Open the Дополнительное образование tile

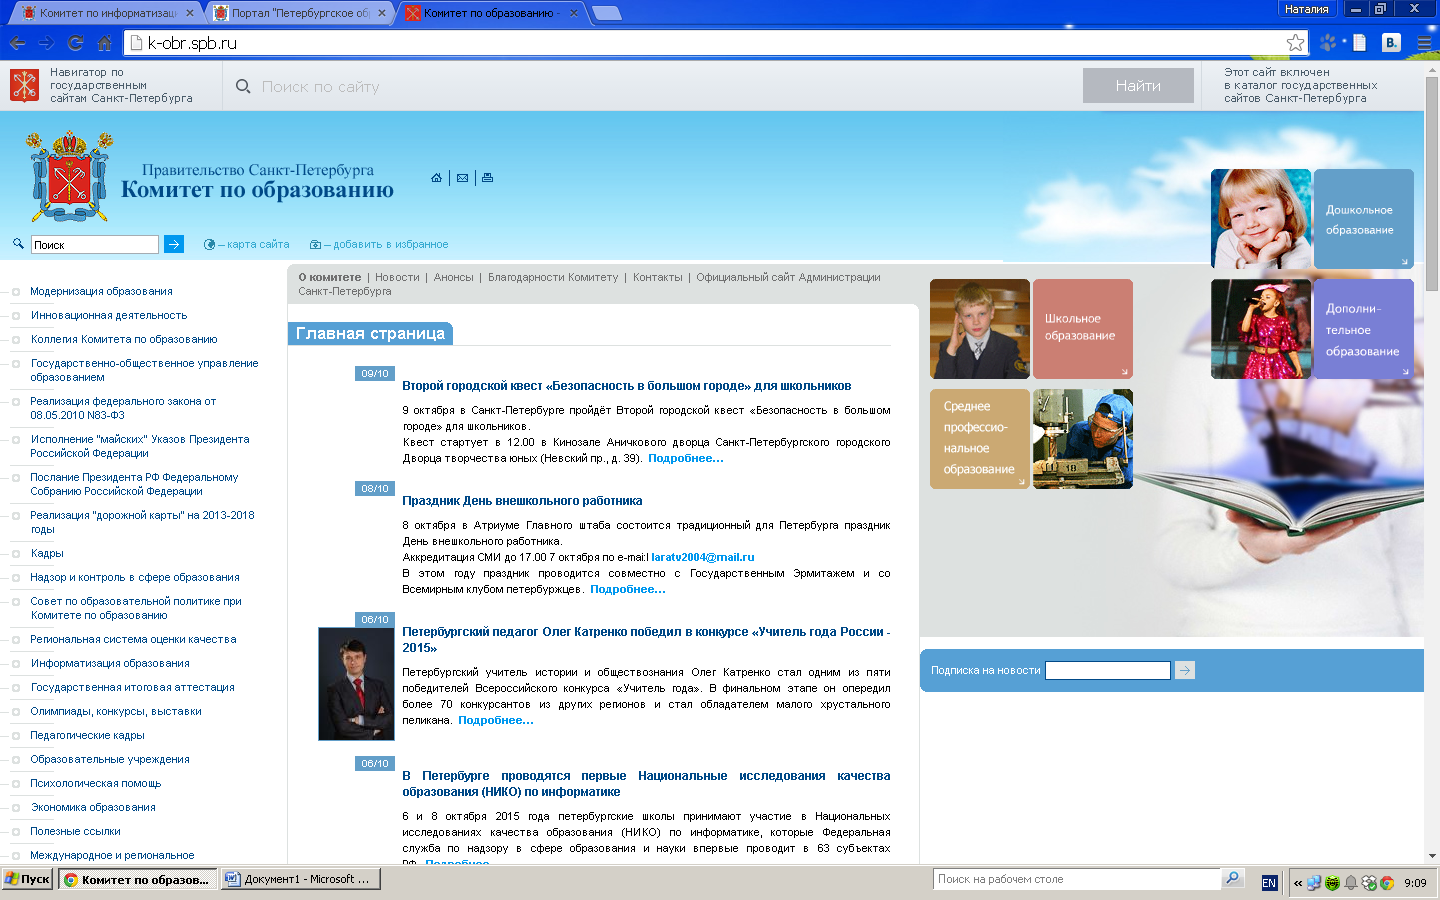[1363, 329]
